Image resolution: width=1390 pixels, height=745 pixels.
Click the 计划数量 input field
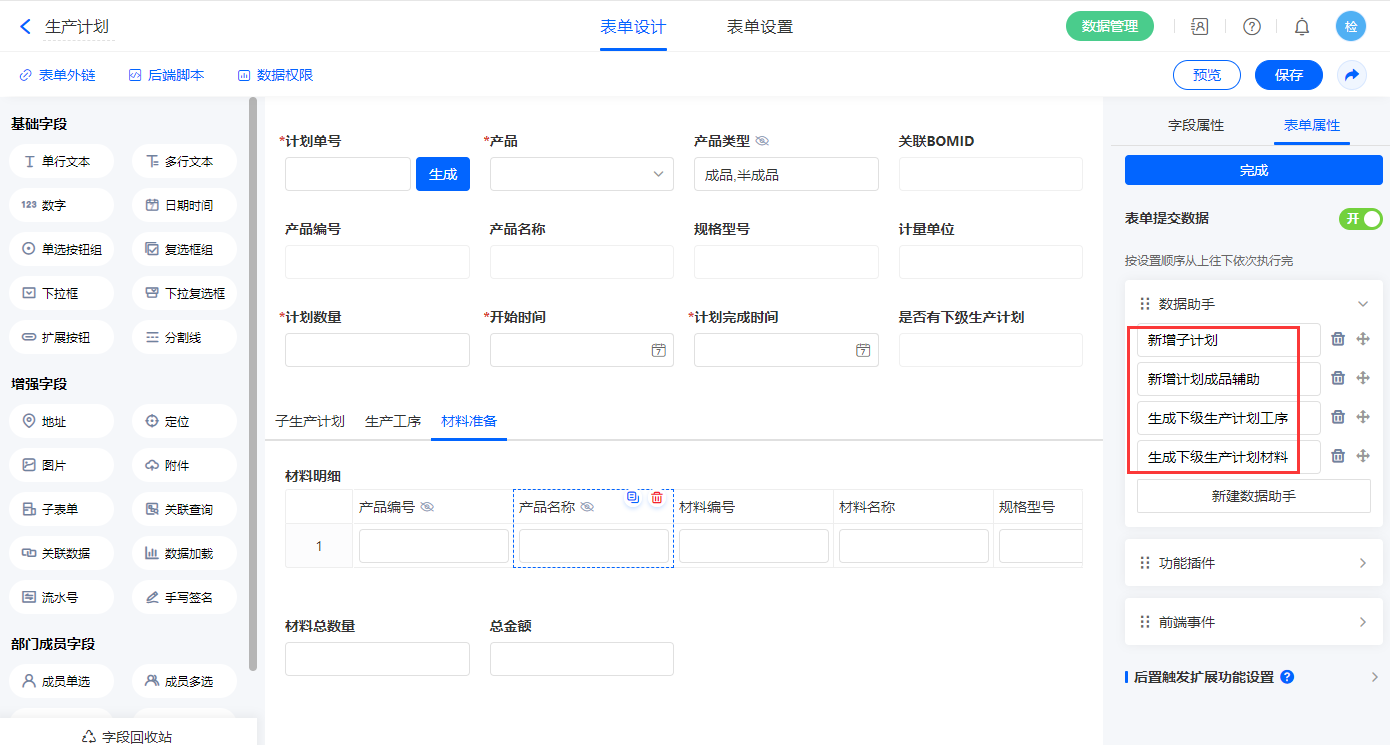377,350
